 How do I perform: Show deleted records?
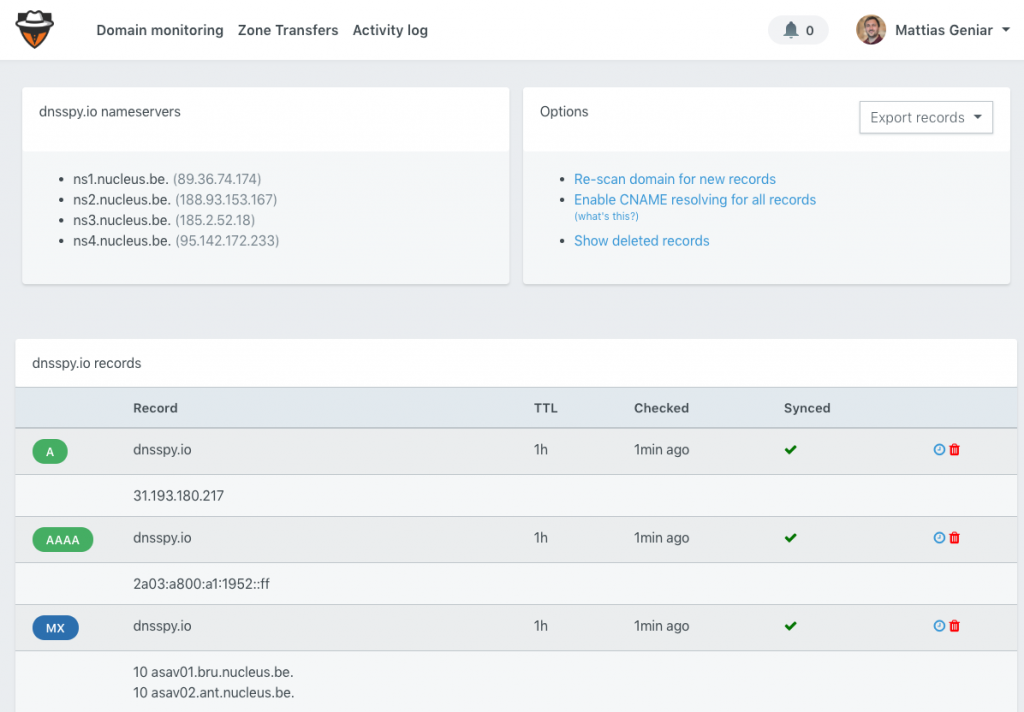[641, 241]
